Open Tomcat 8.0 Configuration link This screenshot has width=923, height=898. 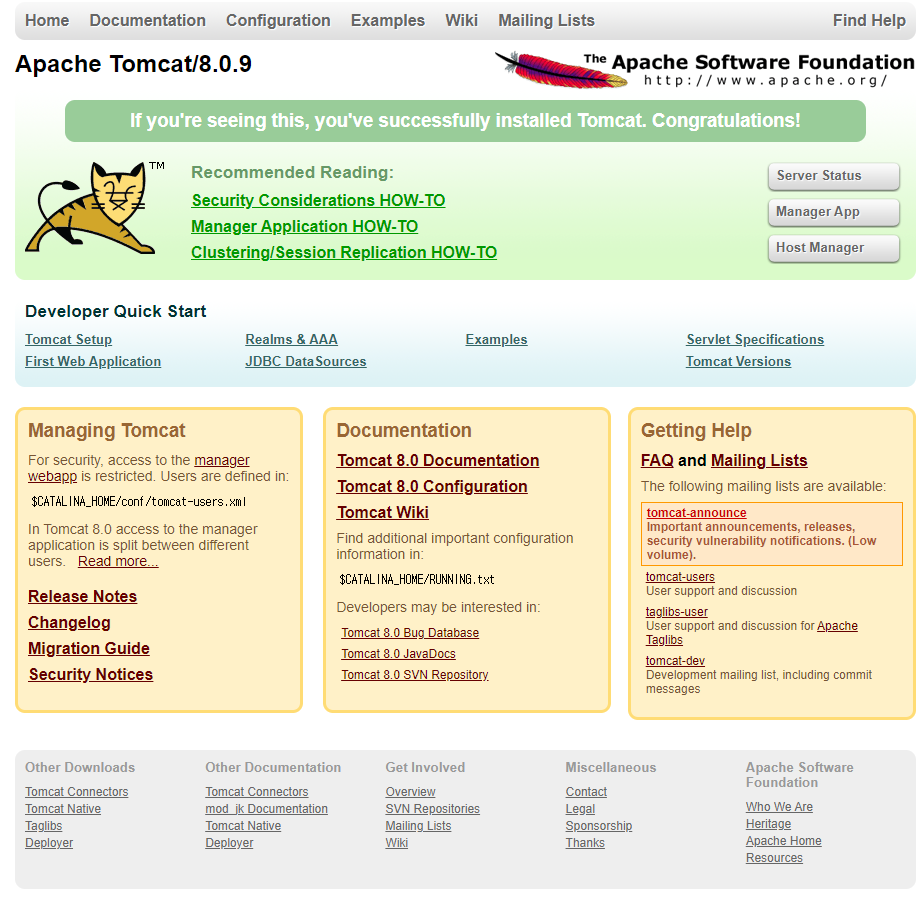point(432,487)
